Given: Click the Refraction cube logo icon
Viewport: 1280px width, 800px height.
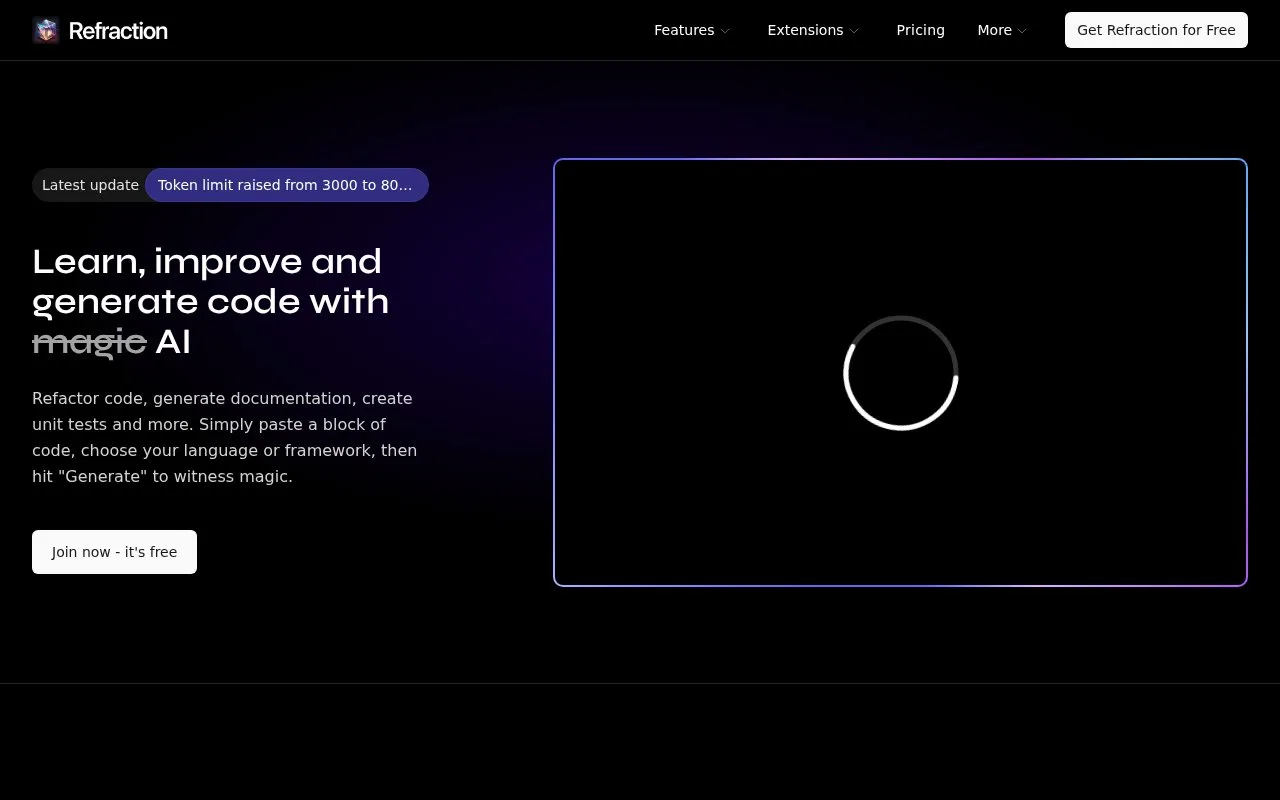Looking at the screenshot, I should click(x=46, y=30).
